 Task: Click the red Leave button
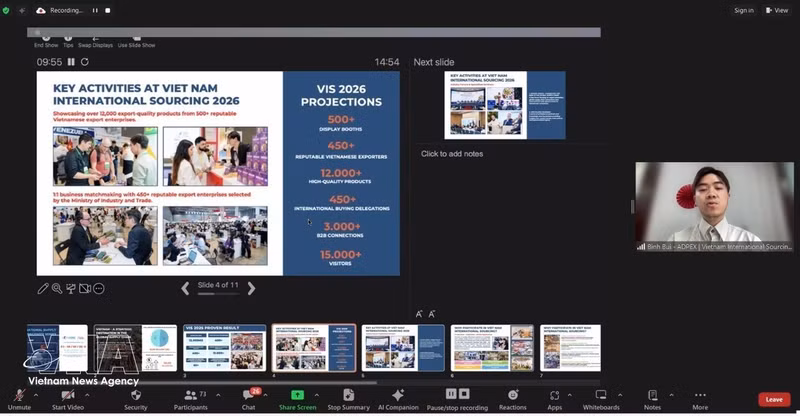774,400
